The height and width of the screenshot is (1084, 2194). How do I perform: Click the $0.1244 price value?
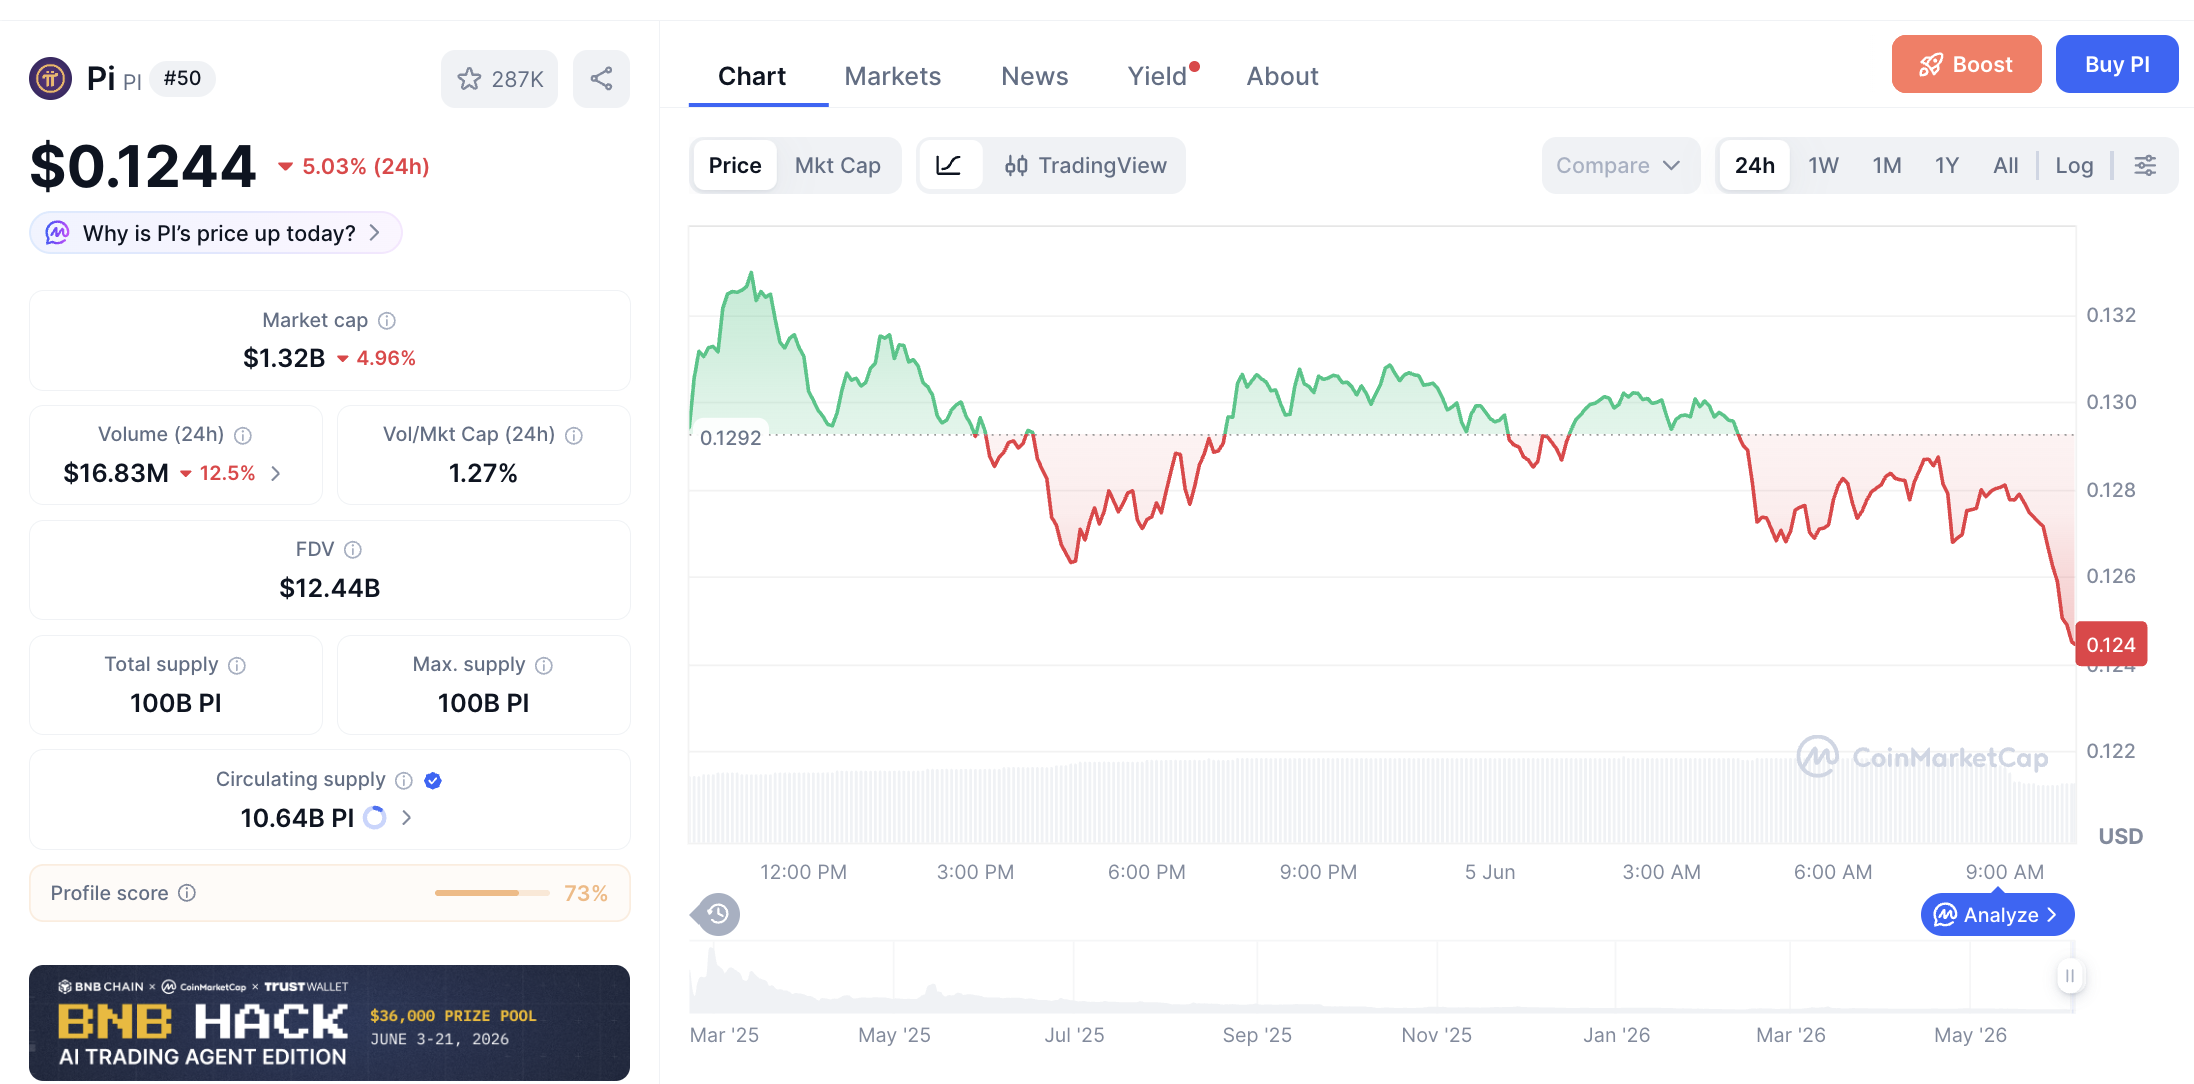pyautogui.click(x=143, y=166)
